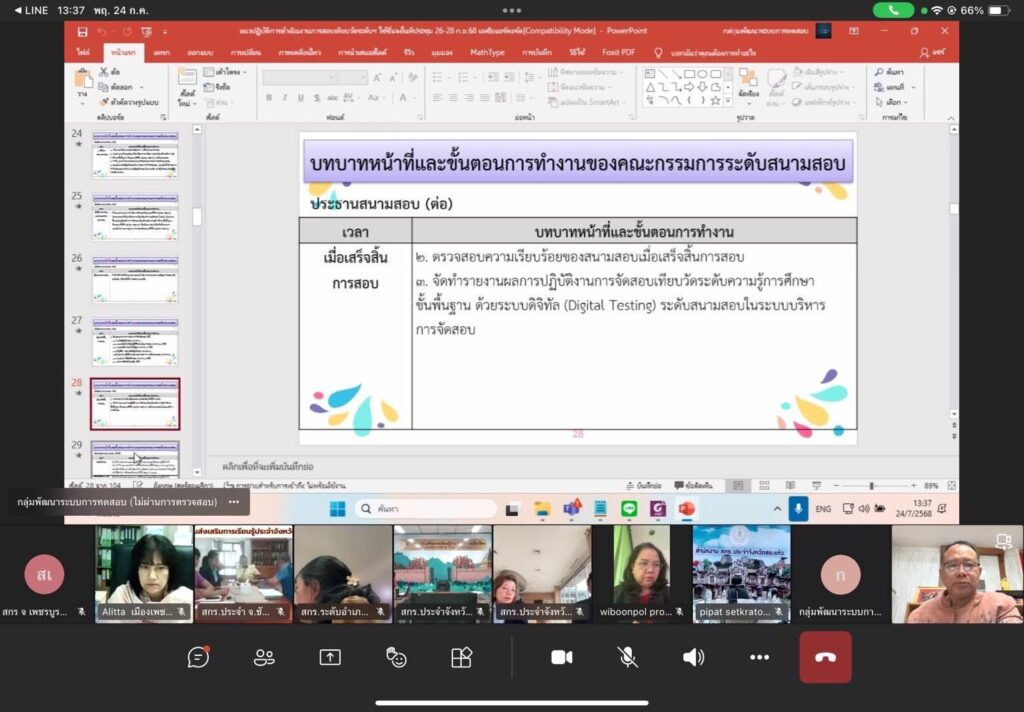The width and height of the screenshot is (1024, 712).
Task: Open the Foxit PDF ribbon tab
Action: pyautogui.click(x=617, y=52)
